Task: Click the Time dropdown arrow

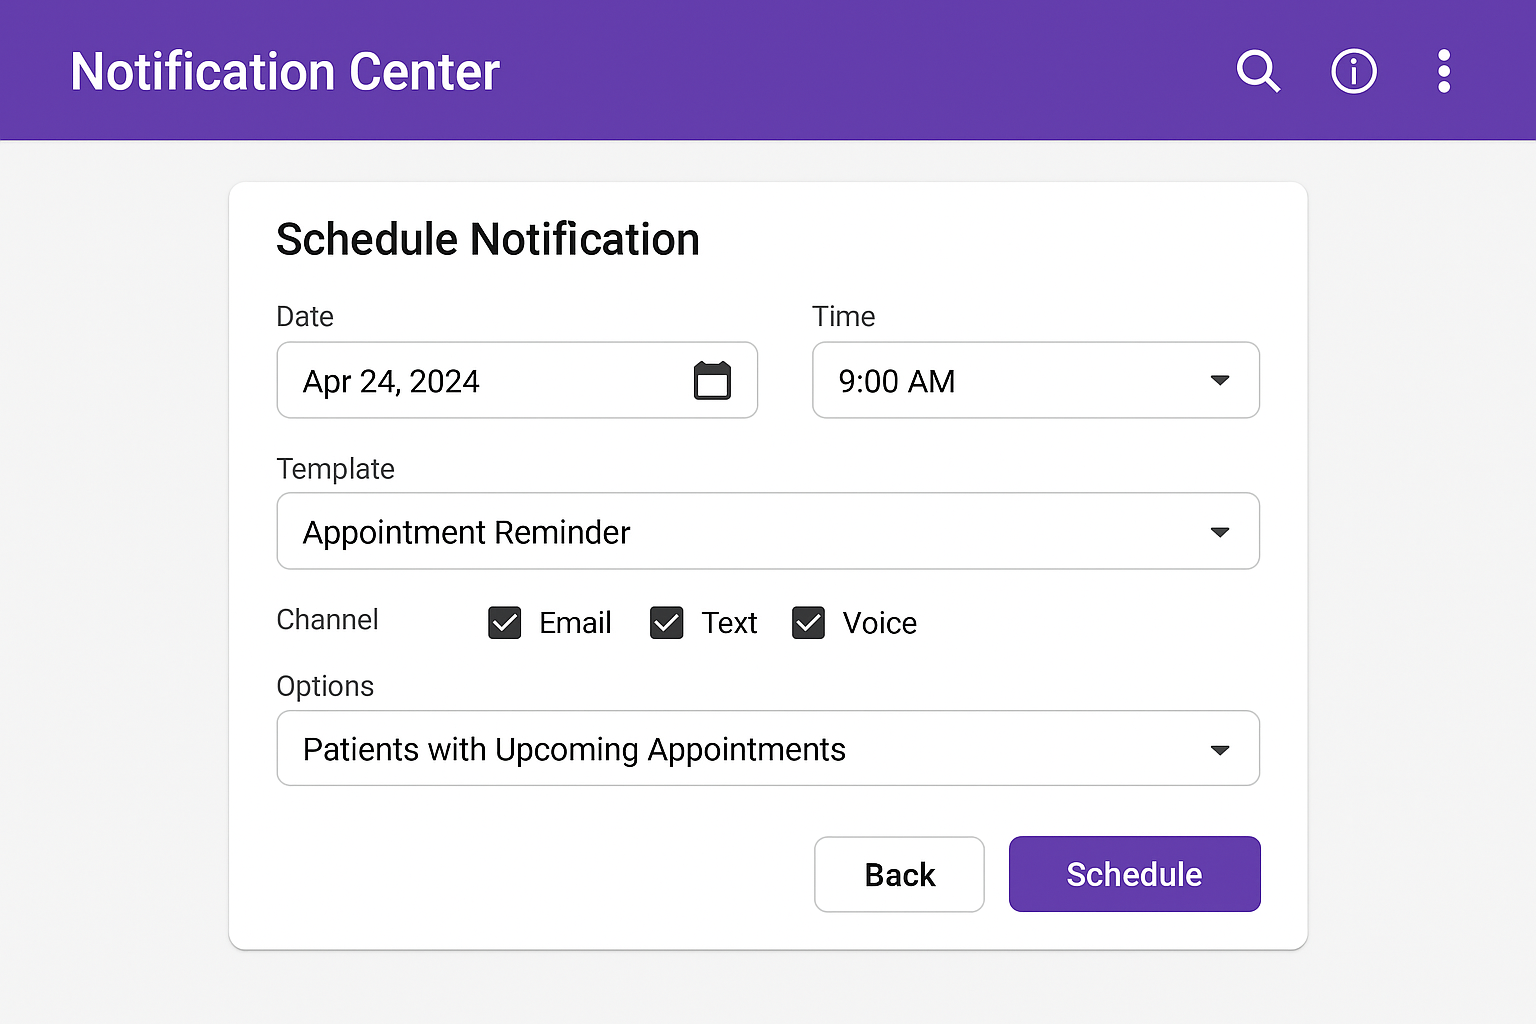Action: (1219, 380)
